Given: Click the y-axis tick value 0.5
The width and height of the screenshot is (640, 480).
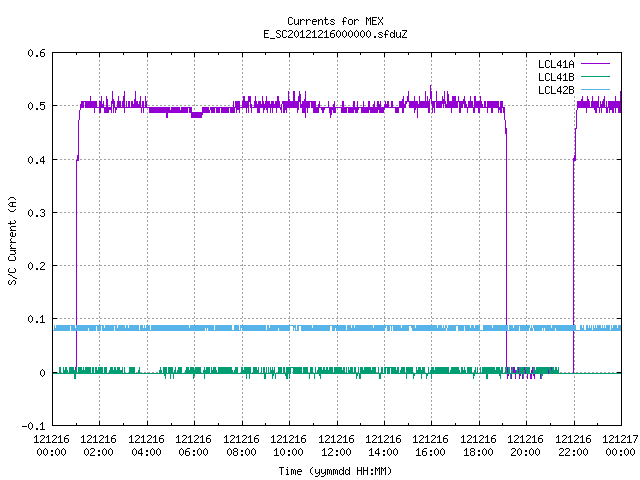Looking at the screenshot, I should pos(36,106).
